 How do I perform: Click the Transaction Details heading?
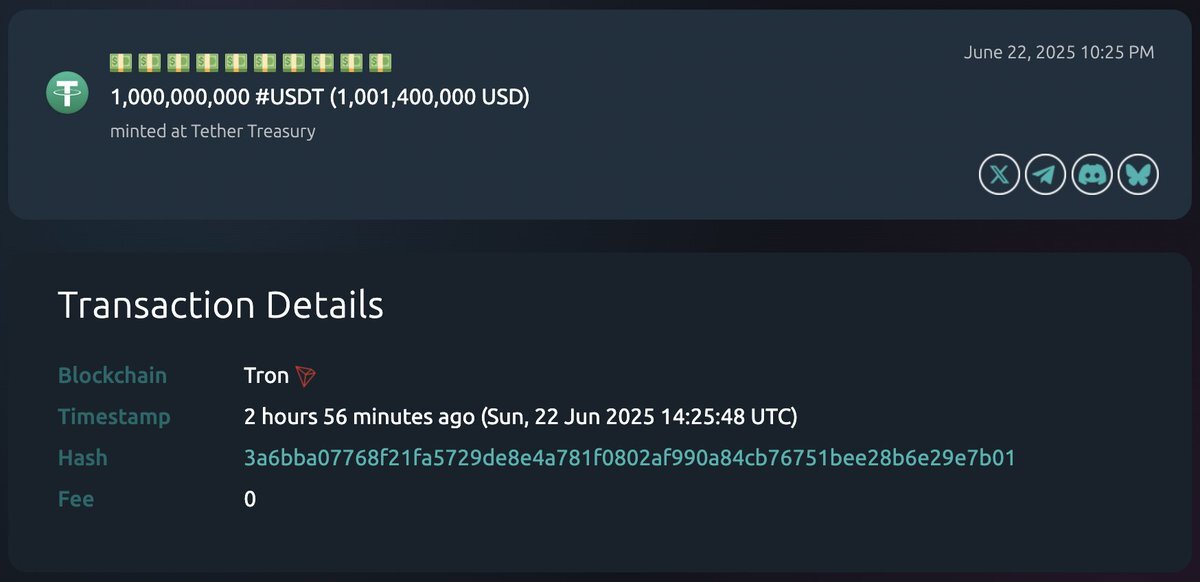point(221,305)
